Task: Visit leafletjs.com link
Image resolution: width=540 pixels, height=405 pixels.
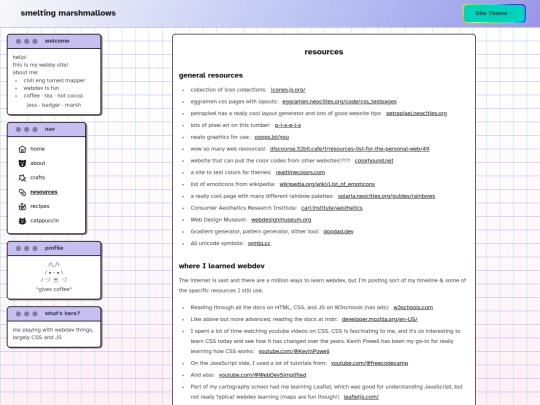Action: (361, 397)
